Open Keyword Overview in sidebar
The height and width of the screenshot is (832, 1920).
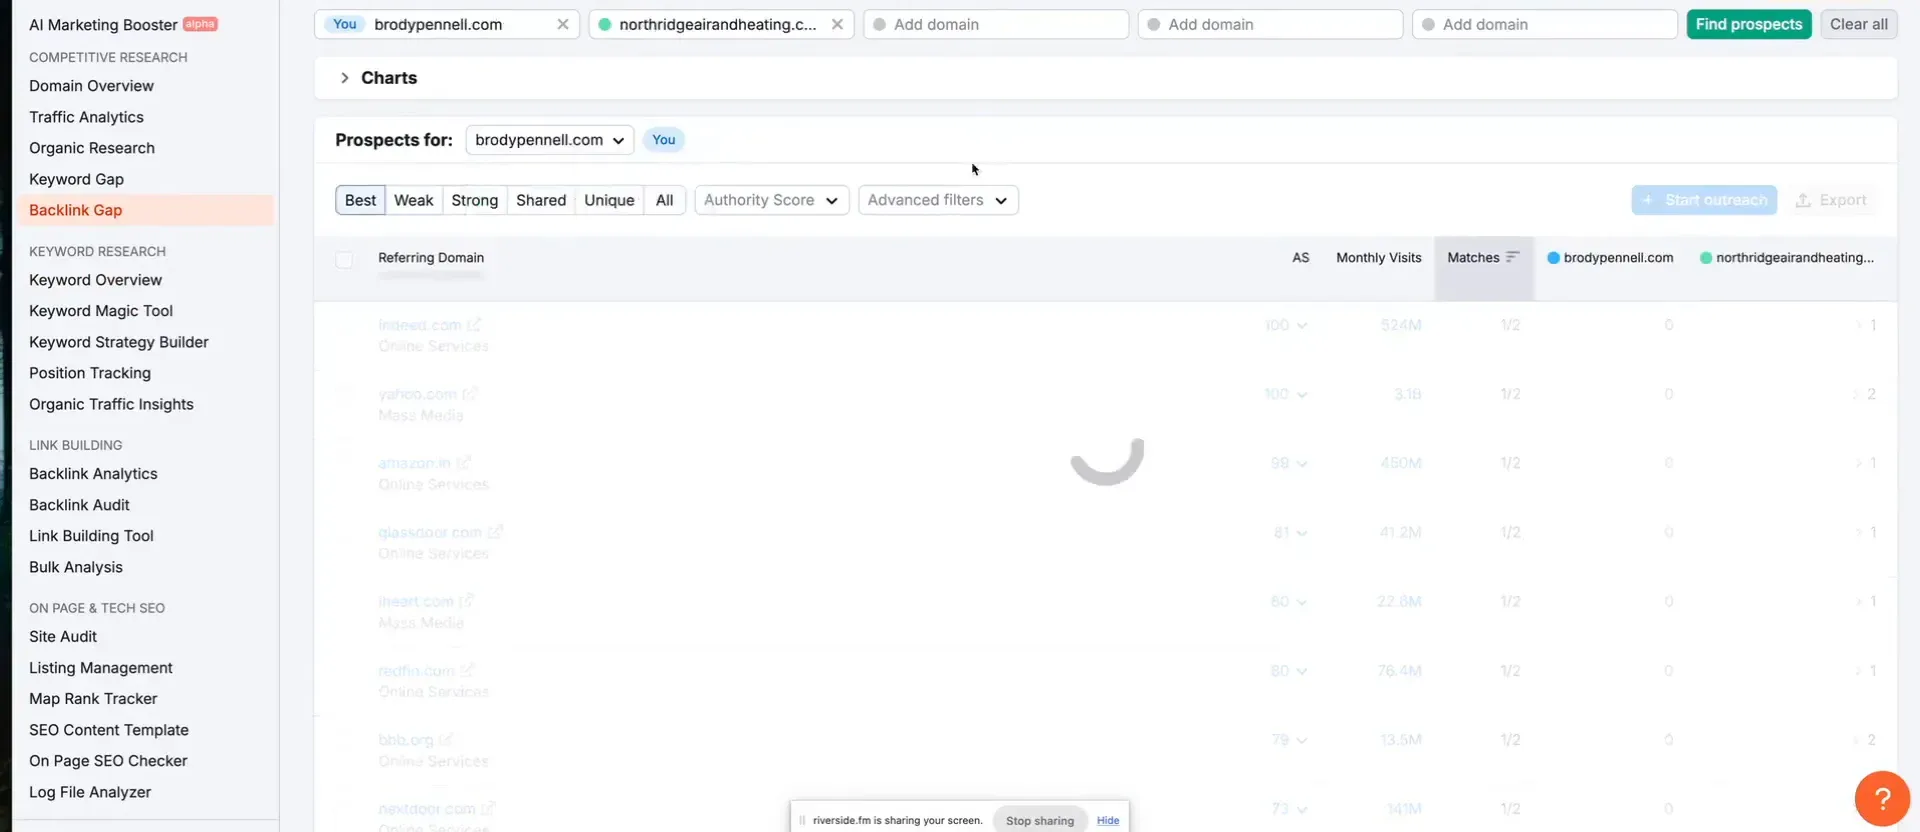point(95,280)
